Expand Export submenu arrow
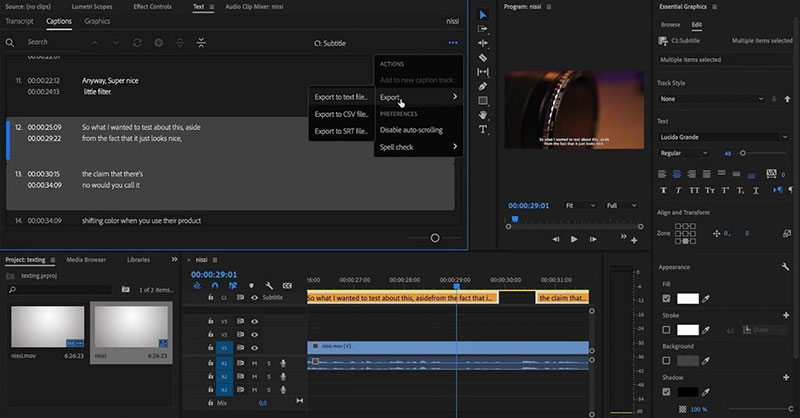The image size is (800, 418). tap(455, 96)
